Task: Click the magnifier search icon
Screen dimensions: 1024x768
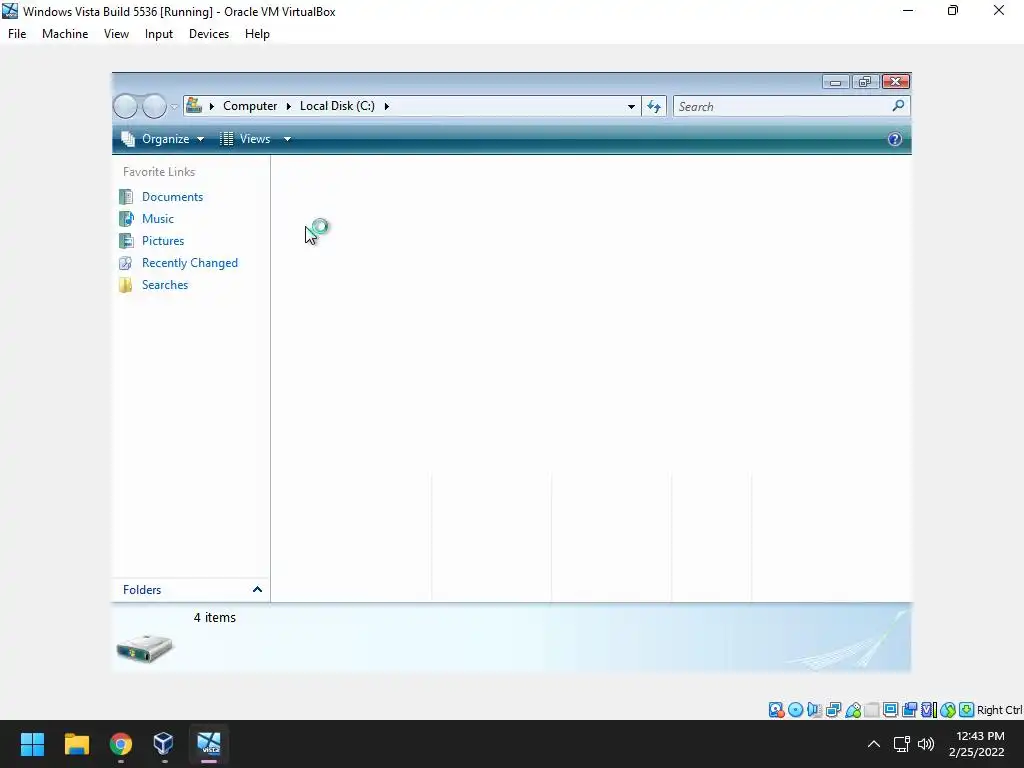Action: [x=899, y=106]
